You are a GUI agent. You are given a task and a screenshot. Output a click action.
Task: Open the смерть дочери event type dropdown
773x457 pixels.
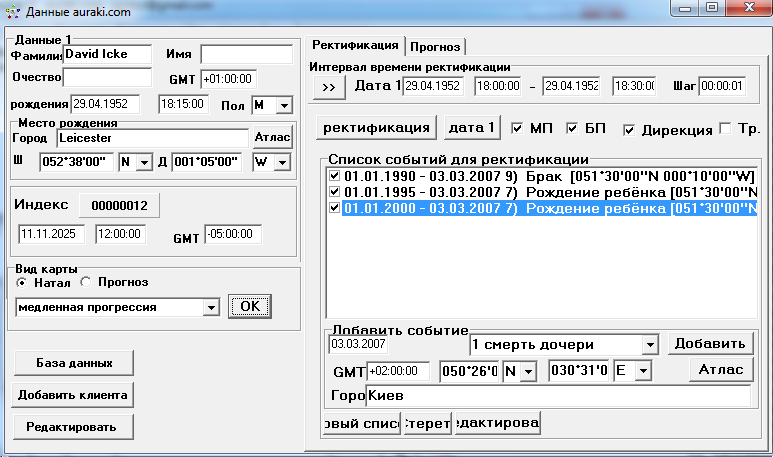pos(650,344)
